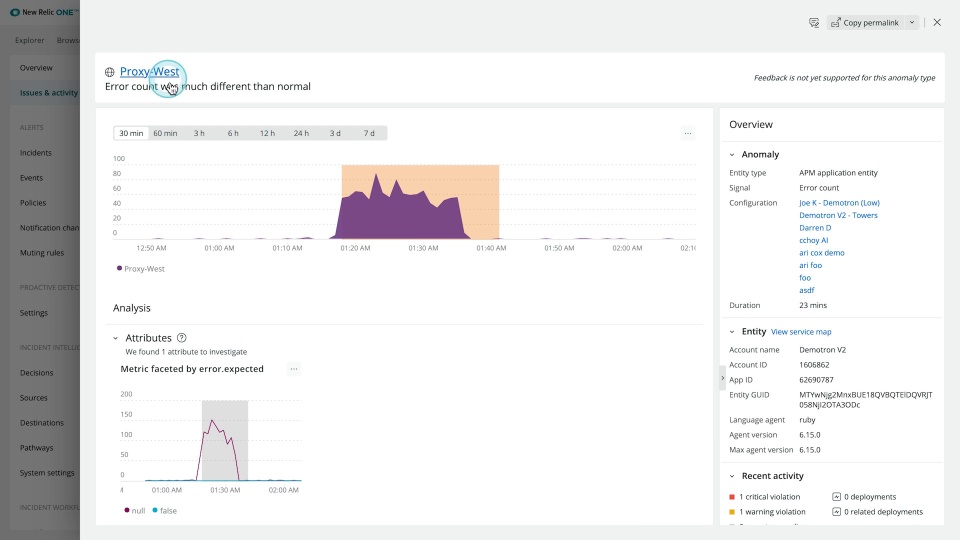Open Events in the sidebar
960x540 pixels.
[x=31, y=178]
